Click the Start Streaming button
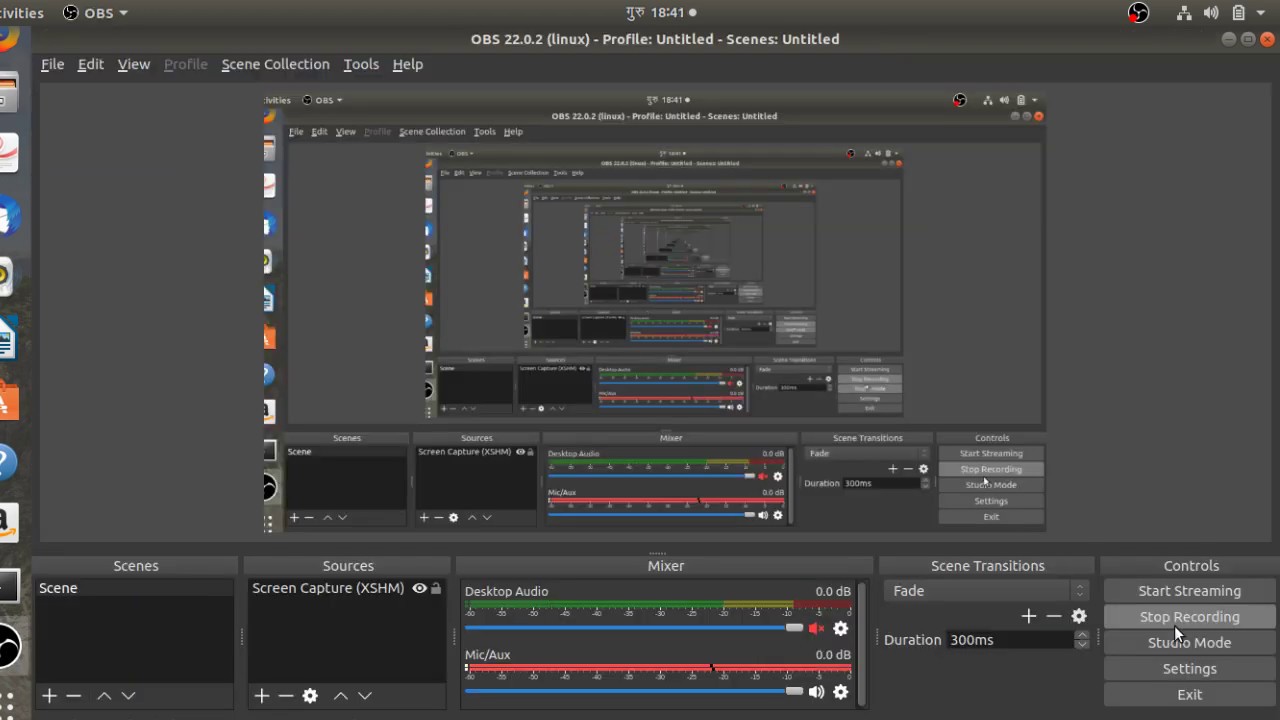The image size is (1280, 720). click(1189, 591)
